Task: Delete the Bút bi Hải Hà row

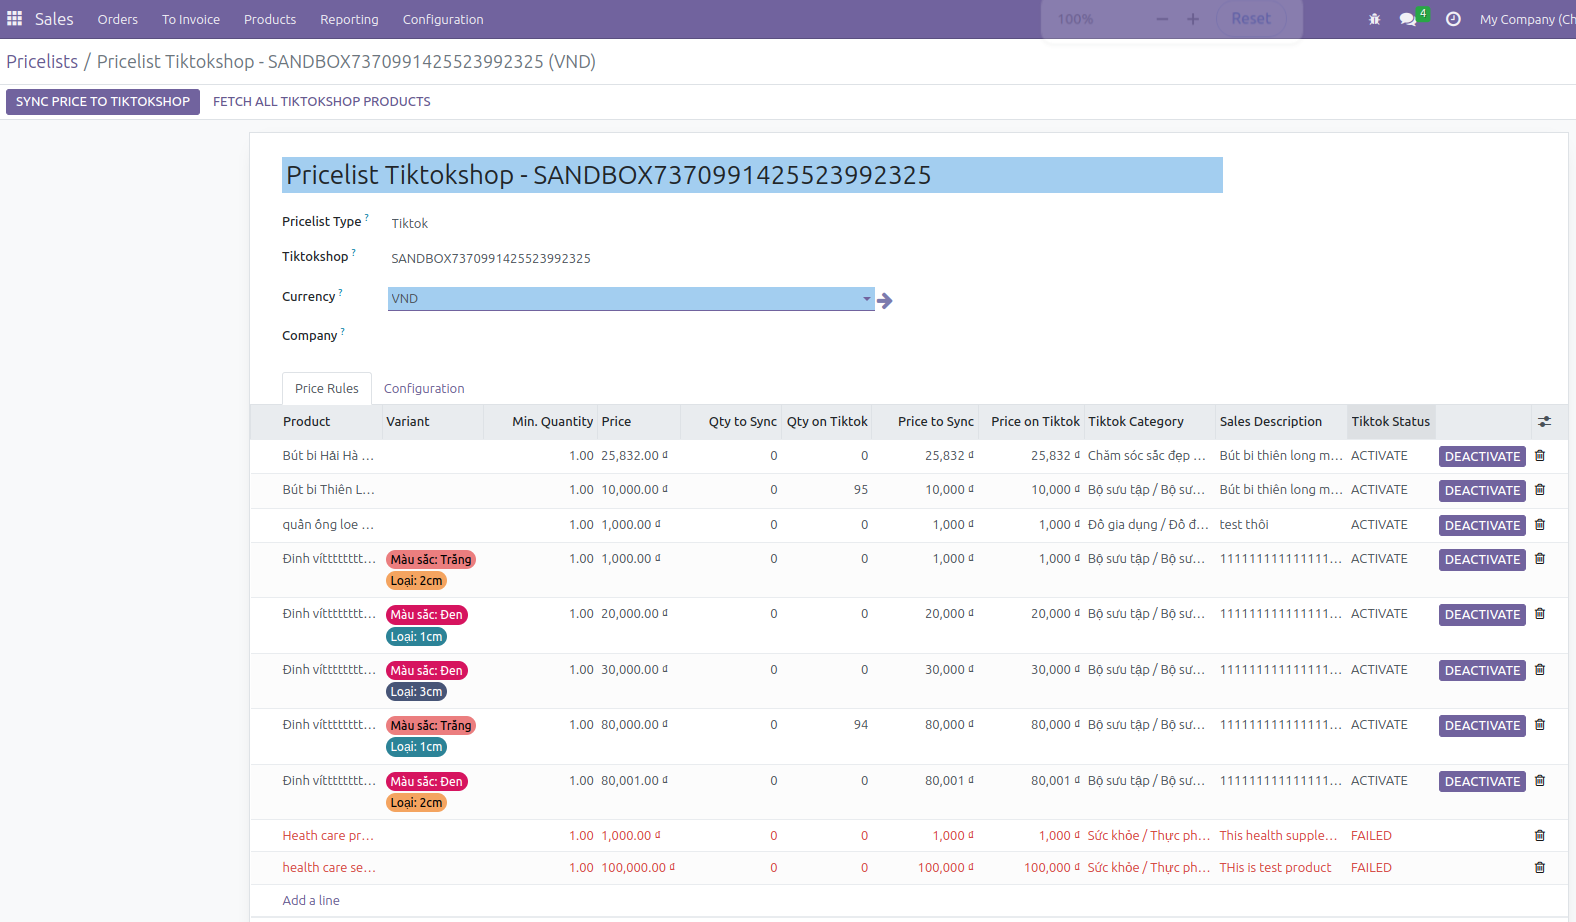Action: coord(1540,456)
